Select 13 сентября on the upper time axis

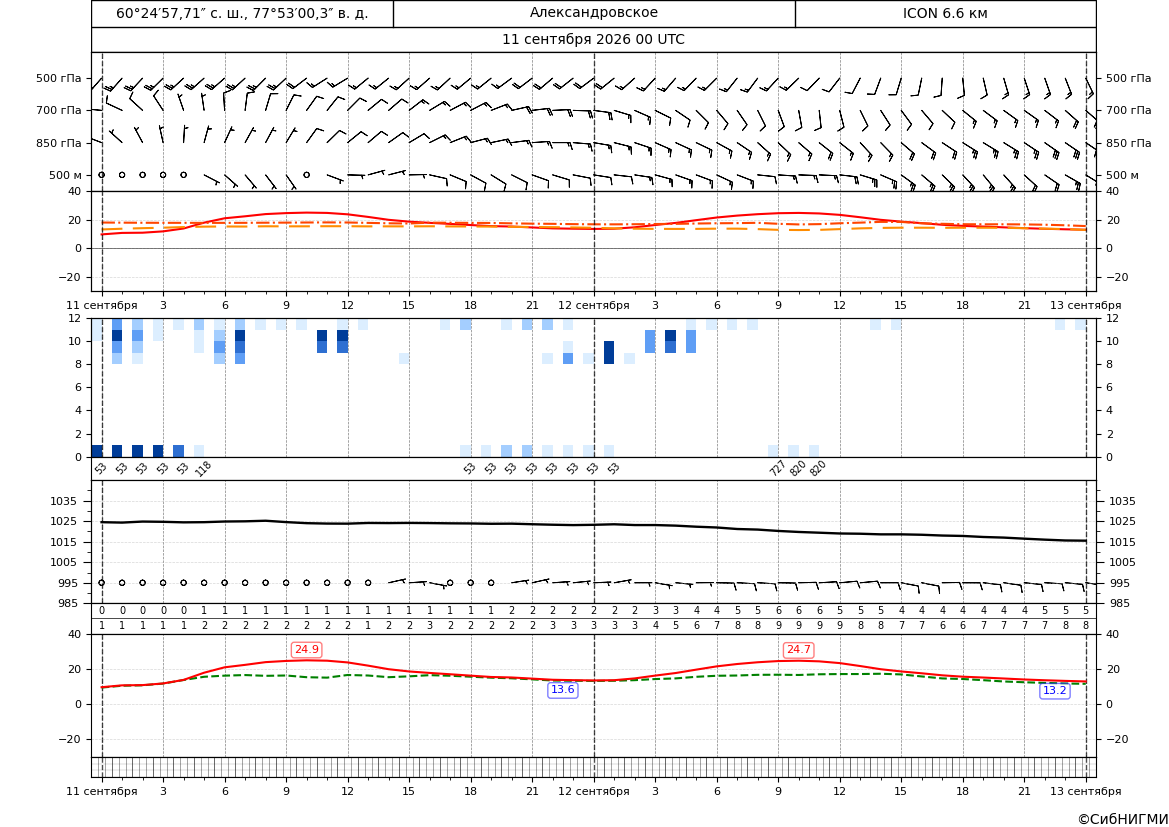pos(1086,305)
